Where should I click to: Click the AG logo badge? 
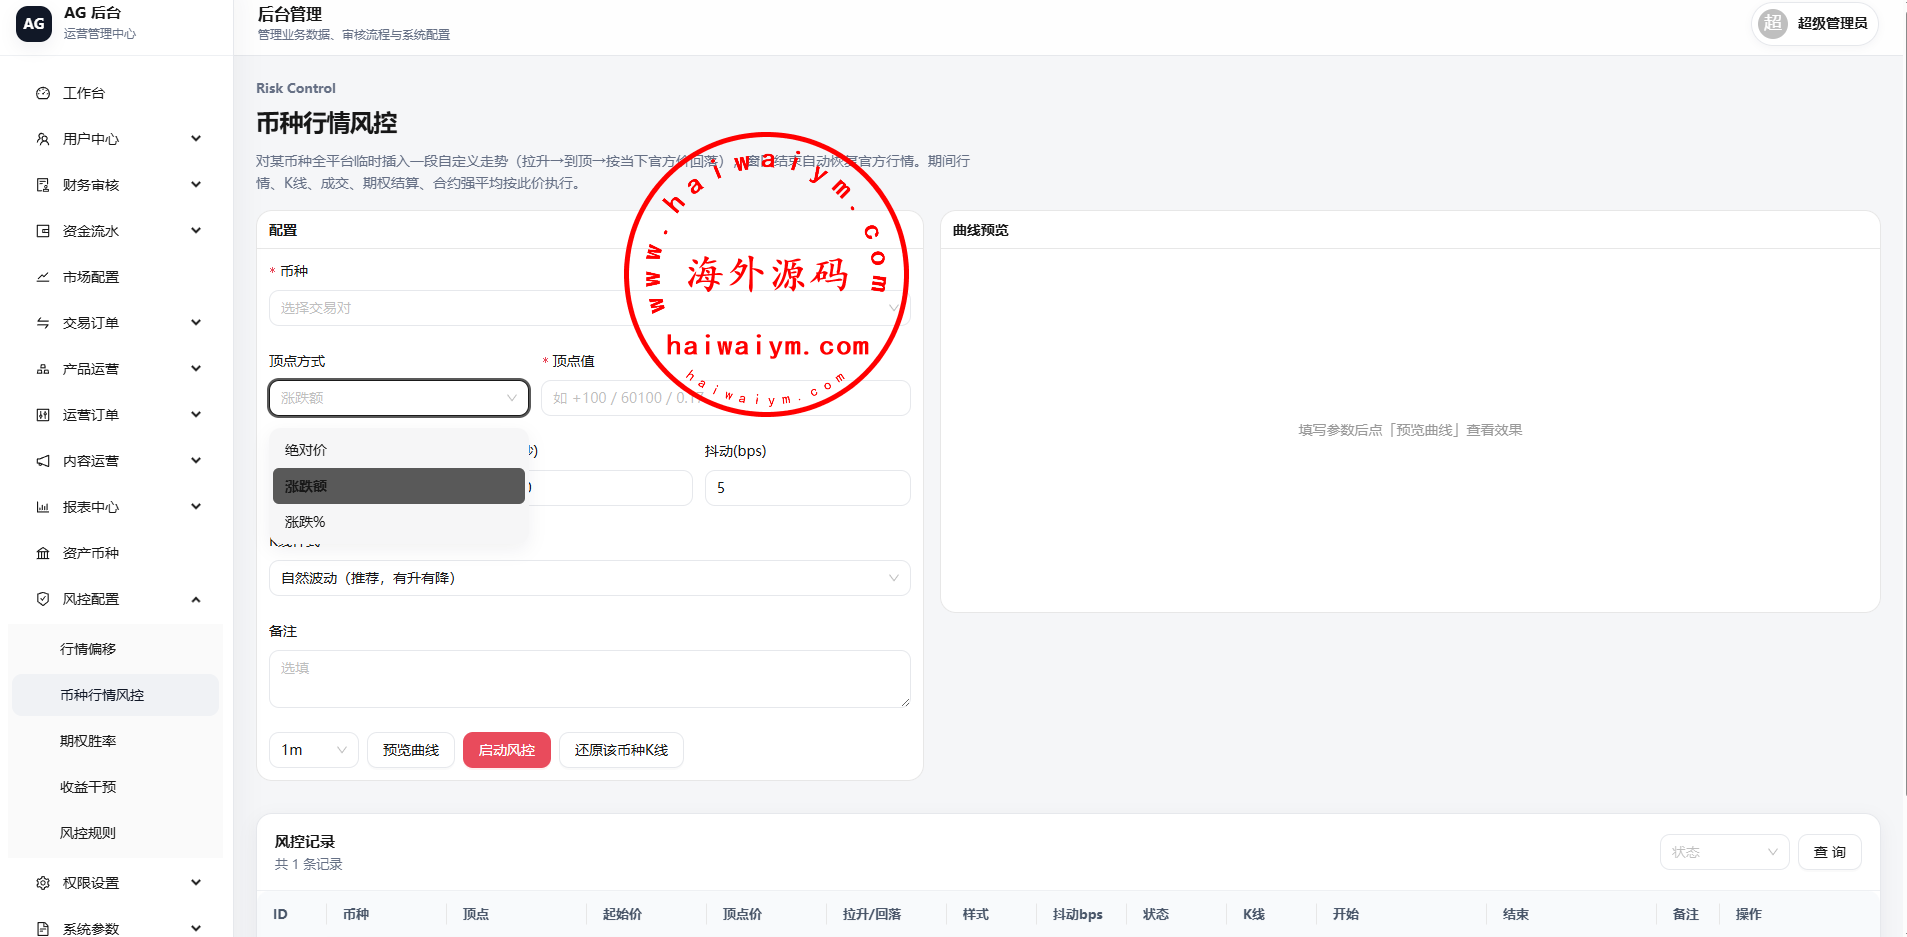[x=34, y=24]
